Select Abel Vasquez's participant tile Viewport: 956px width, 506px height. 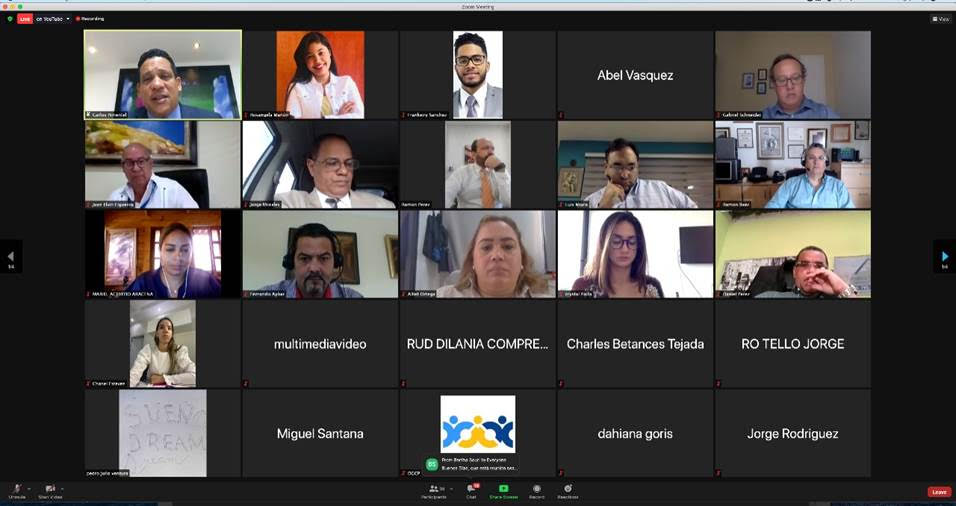click(635, 75)
